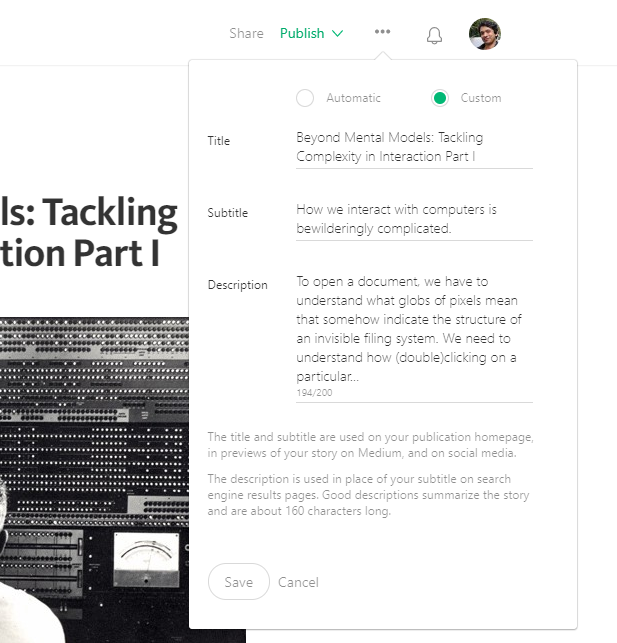Image resolution: width=617 pixels, height=643 pixels.
Task: Select the Custom radio button
Action: click(439, 98)
